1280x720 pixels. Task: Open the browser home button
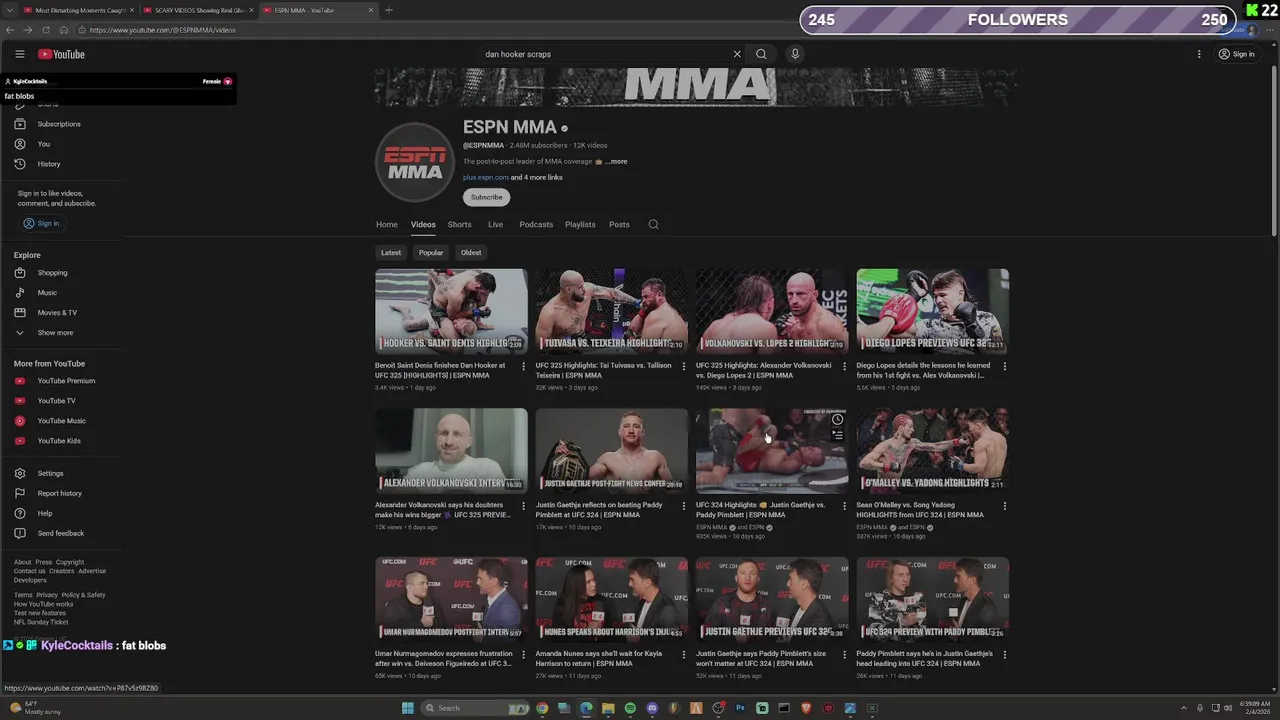click(62, 30)
